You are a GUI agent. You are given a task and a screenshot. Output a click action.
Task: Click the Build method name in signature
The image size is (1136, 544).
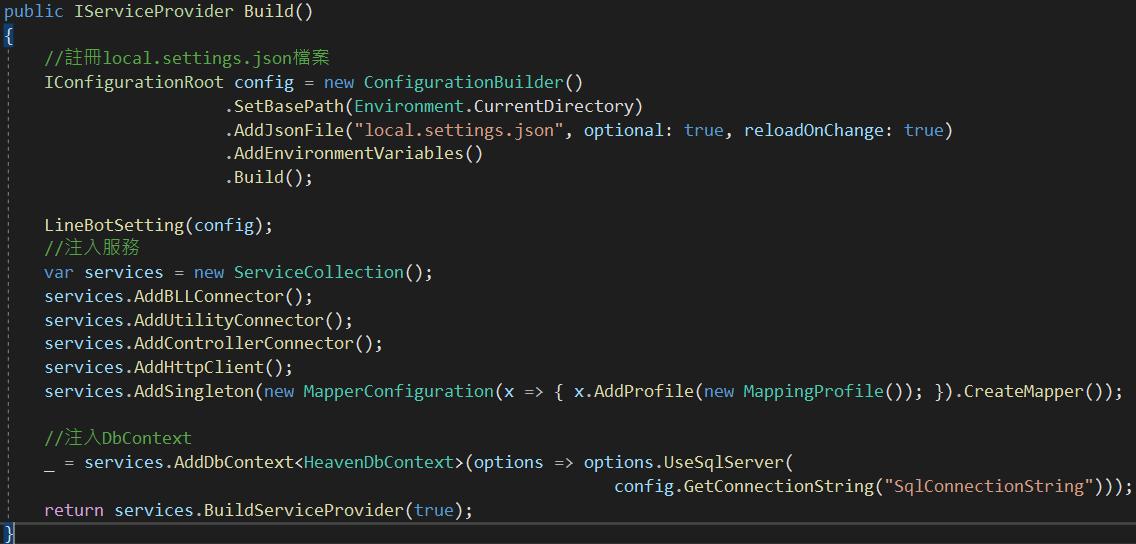coord(268,12)
